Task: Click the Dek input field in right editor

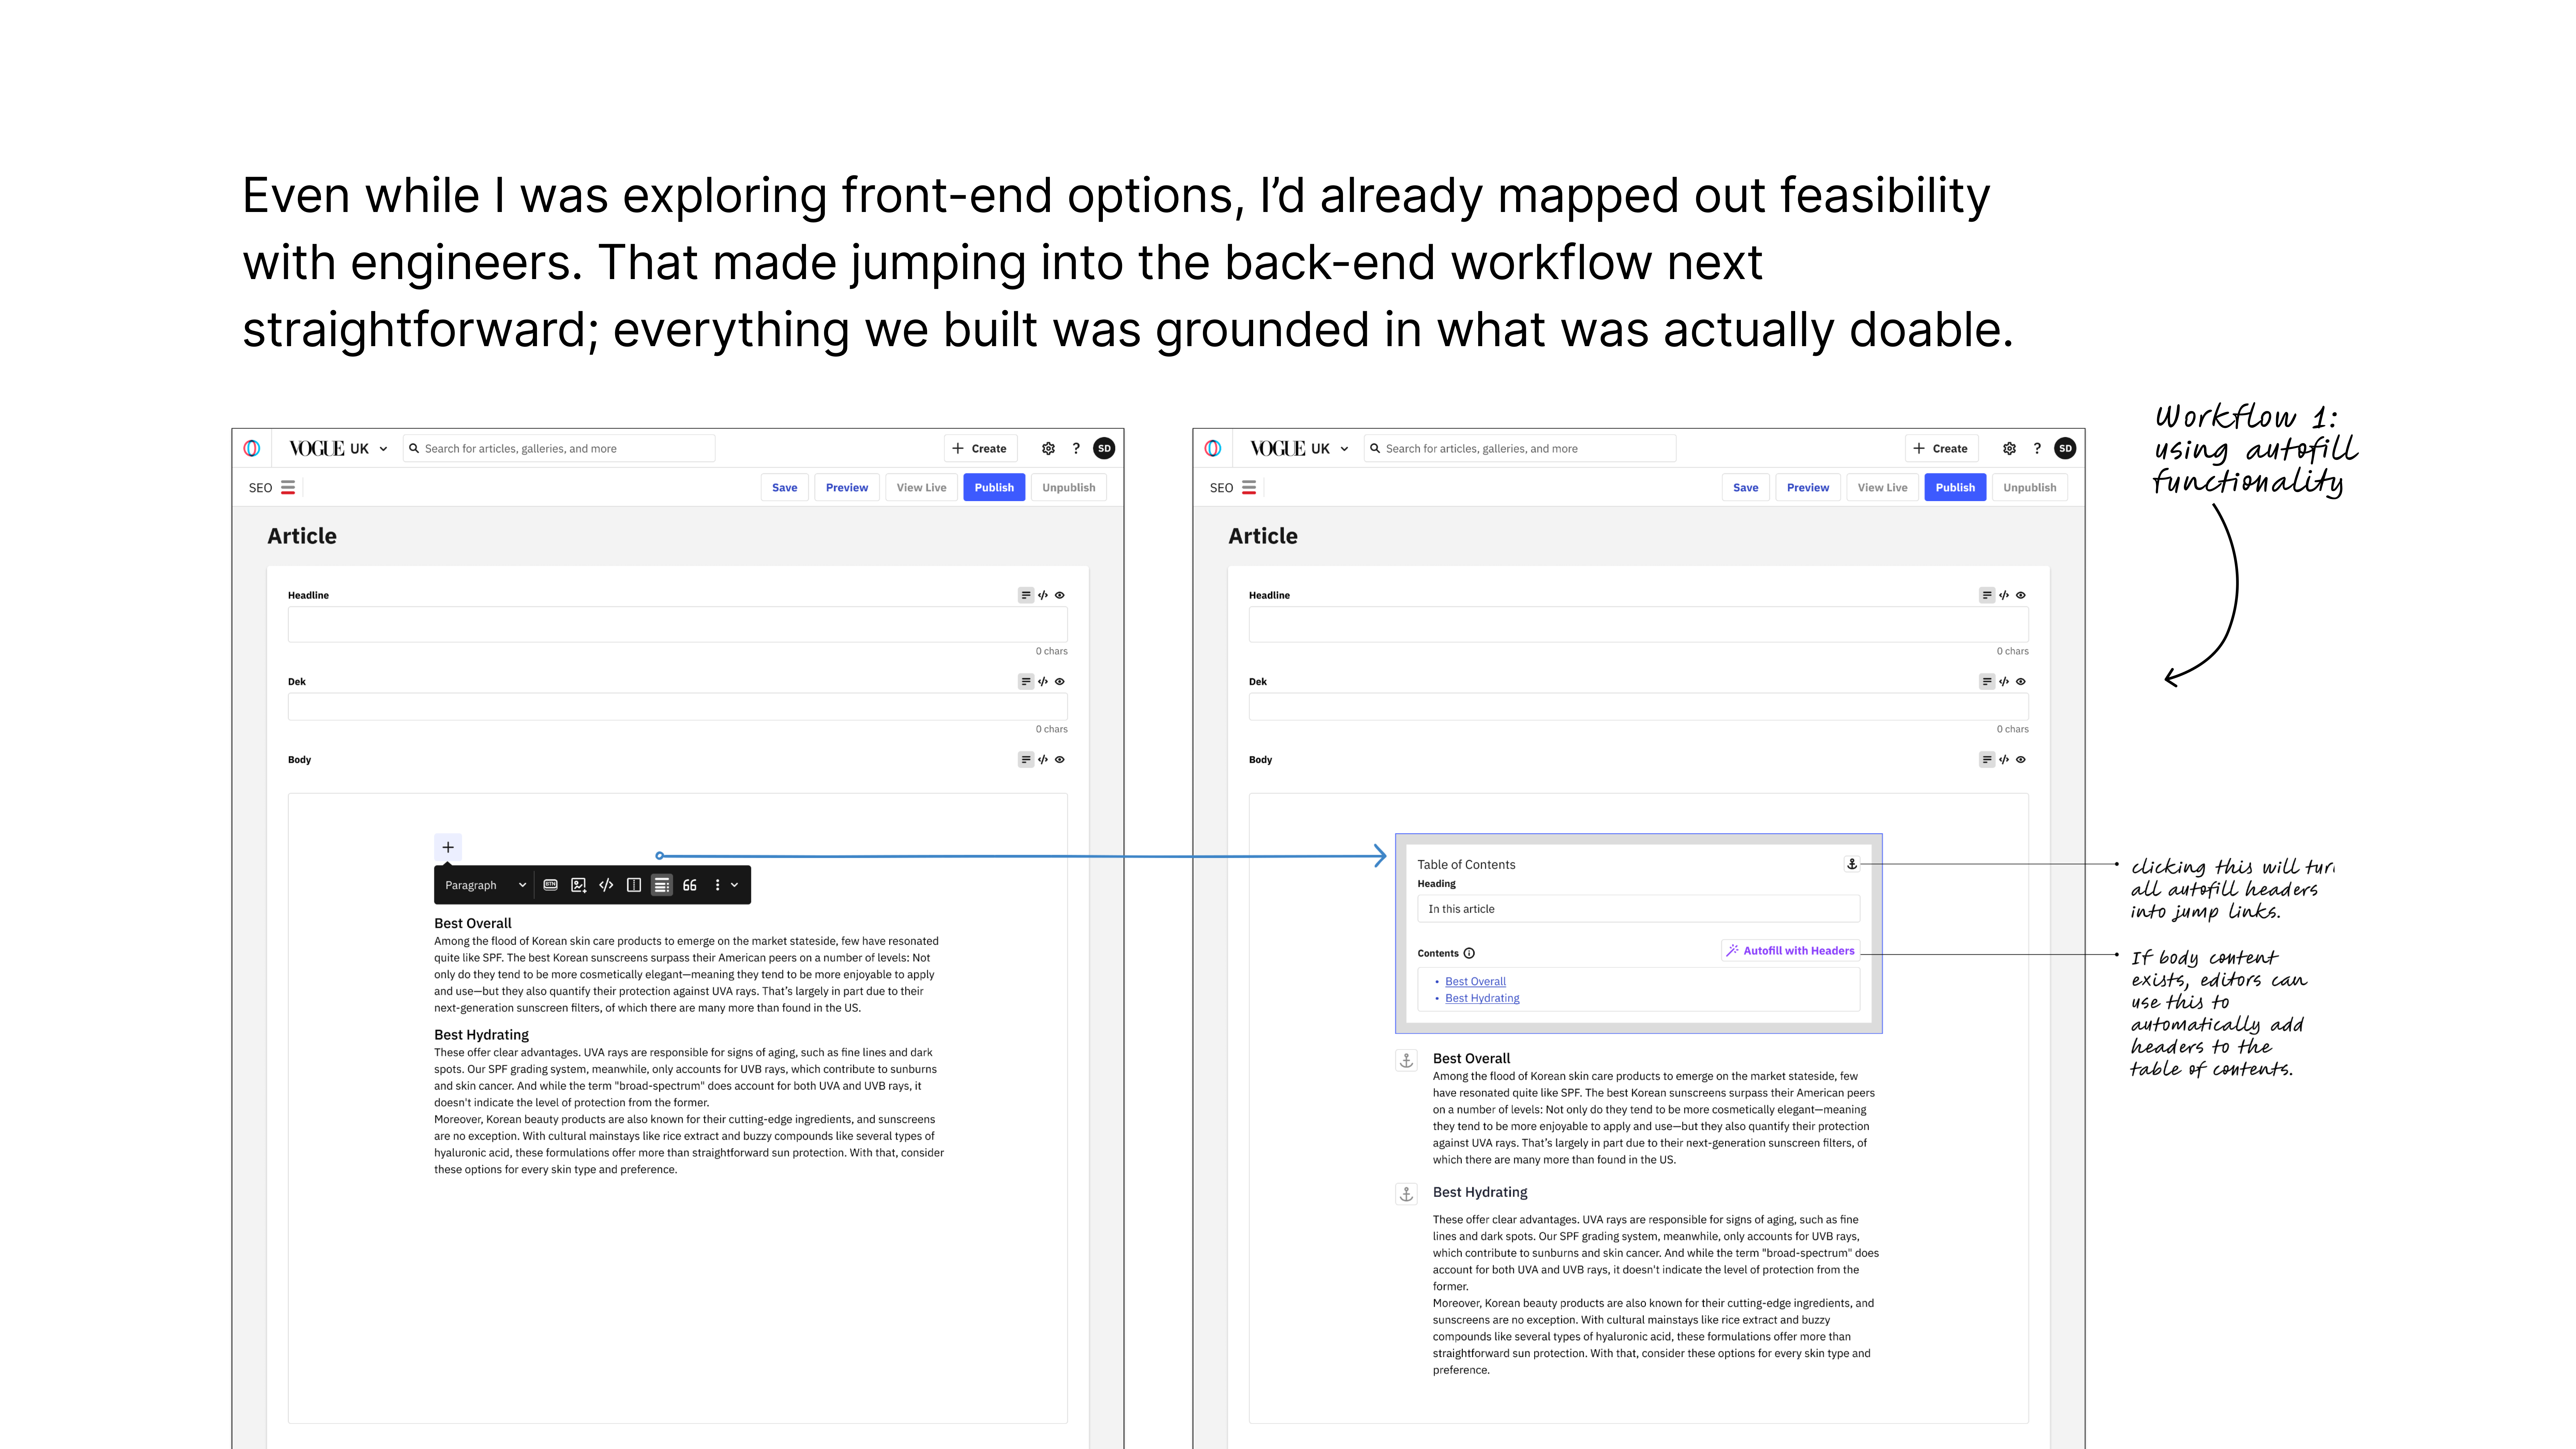Action: (x=1639, y=707)
